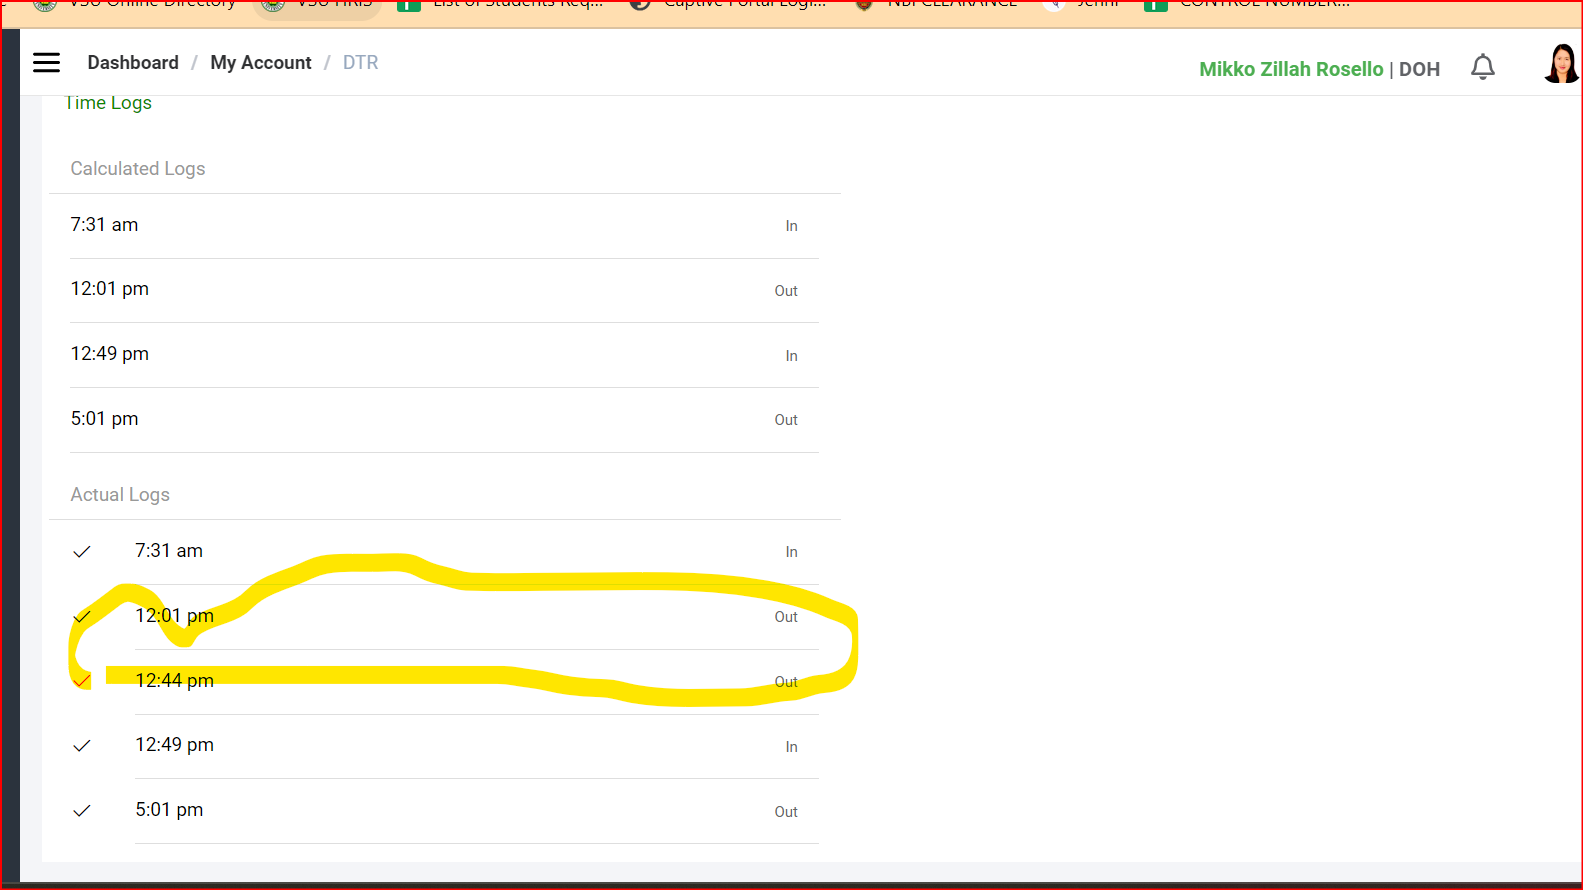
Task: Click the red checkmark beside 12:44 pm
Action: point(82,681)
